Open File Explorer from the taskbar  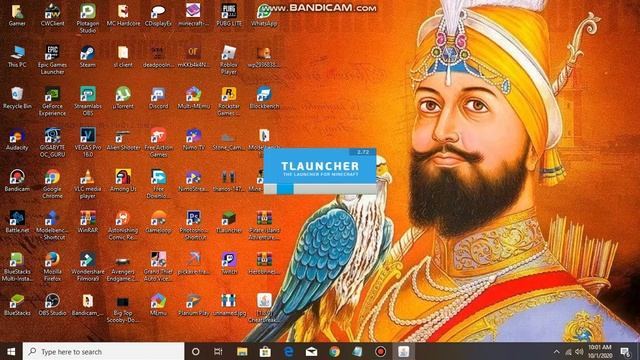point(242,351)
